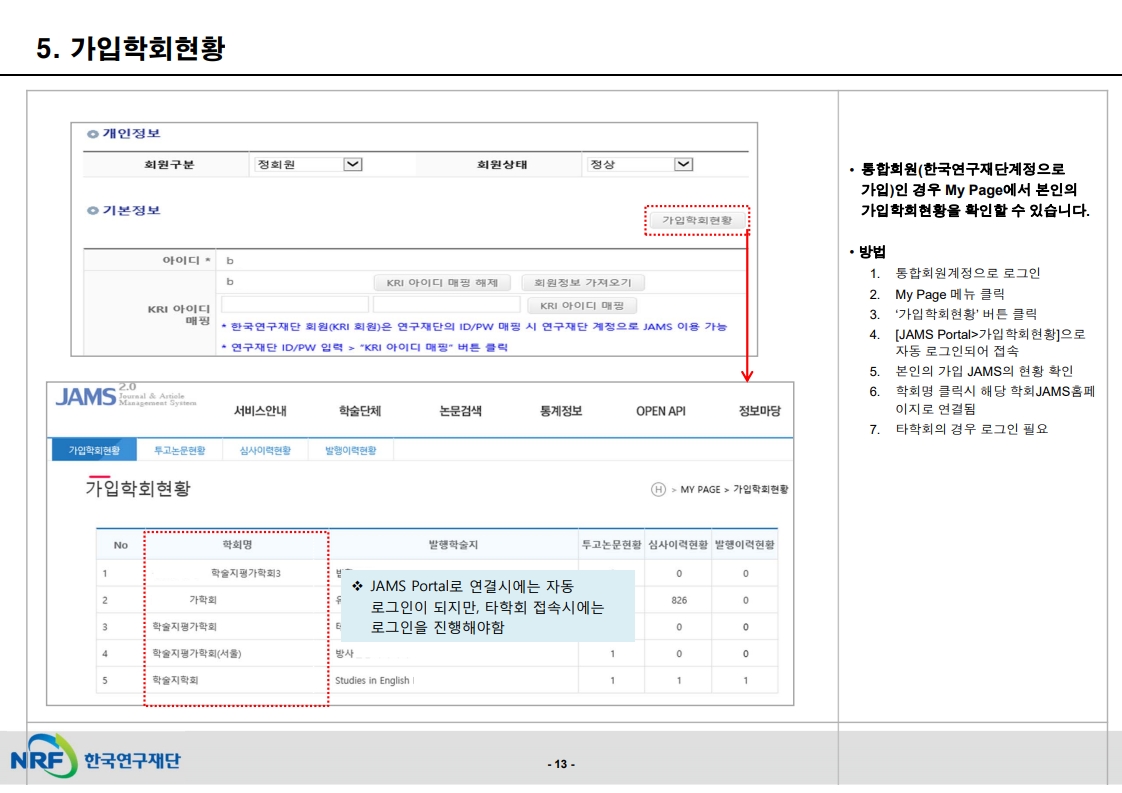Viewport: 1122px width, 793px height.
Task: Click KRI 아이디 매핑 해제 button
Action: [442, 283]
